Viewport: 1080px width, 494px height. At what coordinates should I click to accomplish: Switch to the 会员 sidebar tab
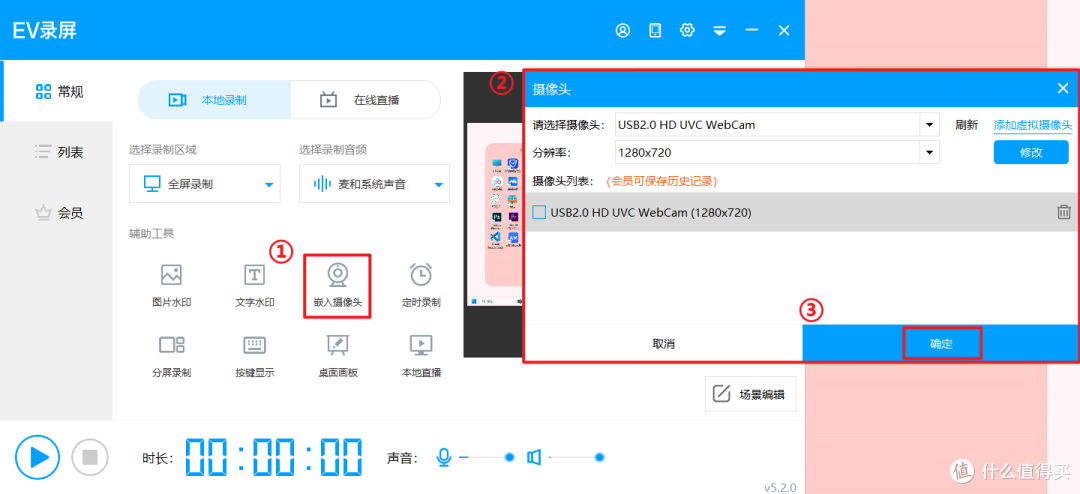[x=57, y=213]
